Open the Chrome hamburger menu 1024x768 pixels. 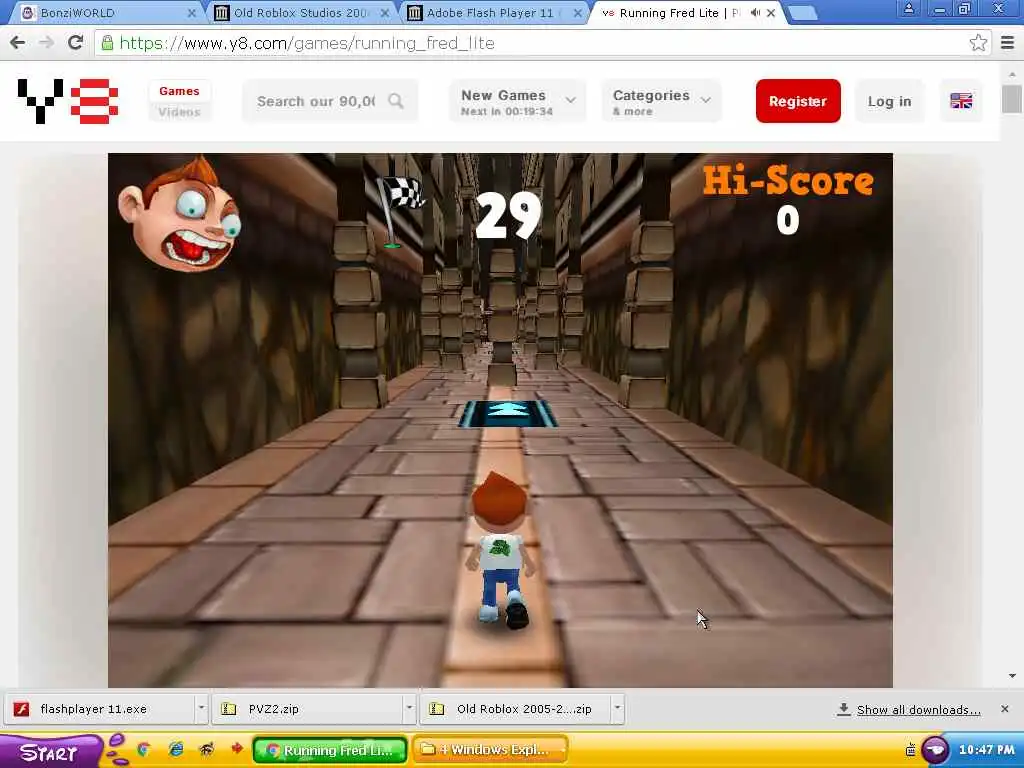(x=1008, y=43)
